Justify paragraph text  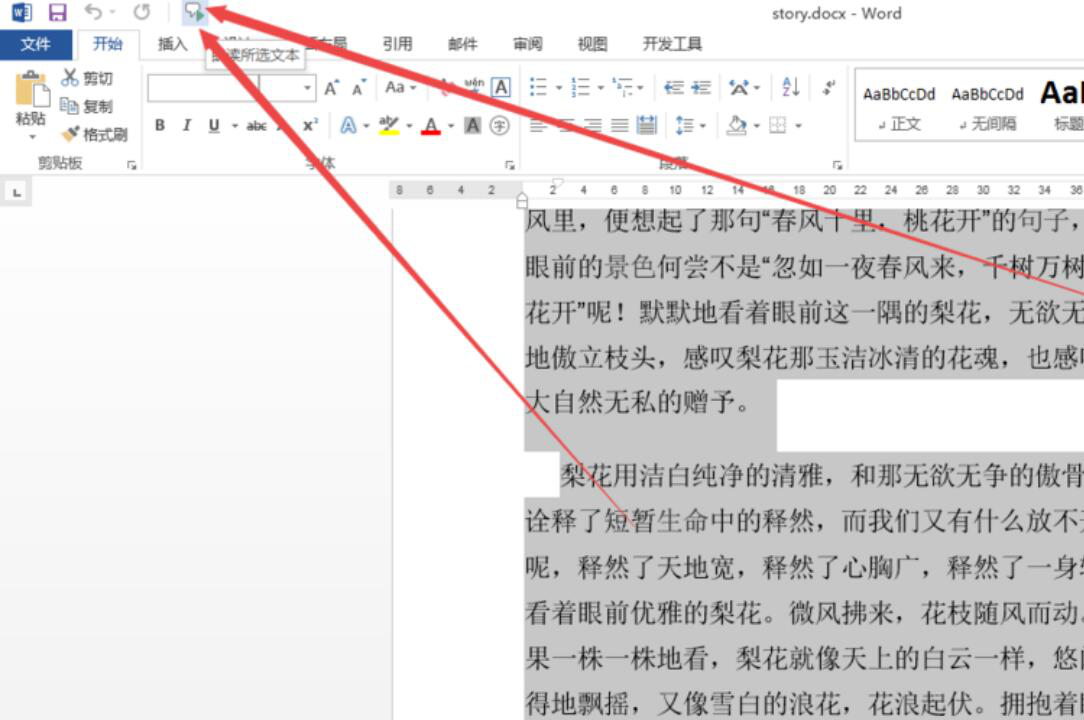pyautogui.click(x=619, y=125)
